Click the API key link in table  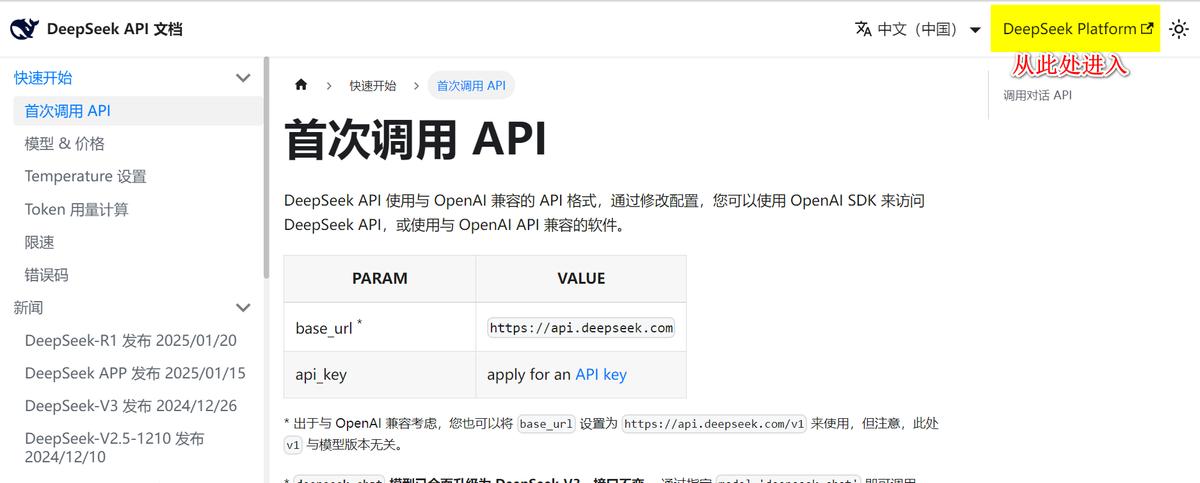[601, 374]
